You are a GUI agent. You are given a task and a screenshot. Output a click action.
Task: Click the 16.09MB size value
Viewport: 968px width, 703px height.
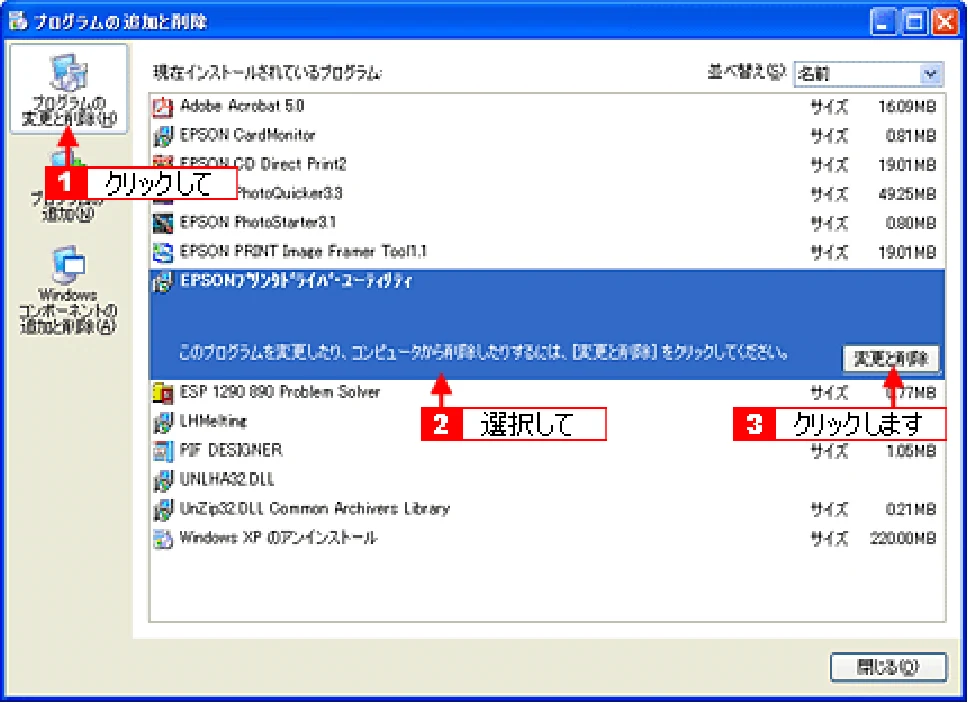[907, 107]
